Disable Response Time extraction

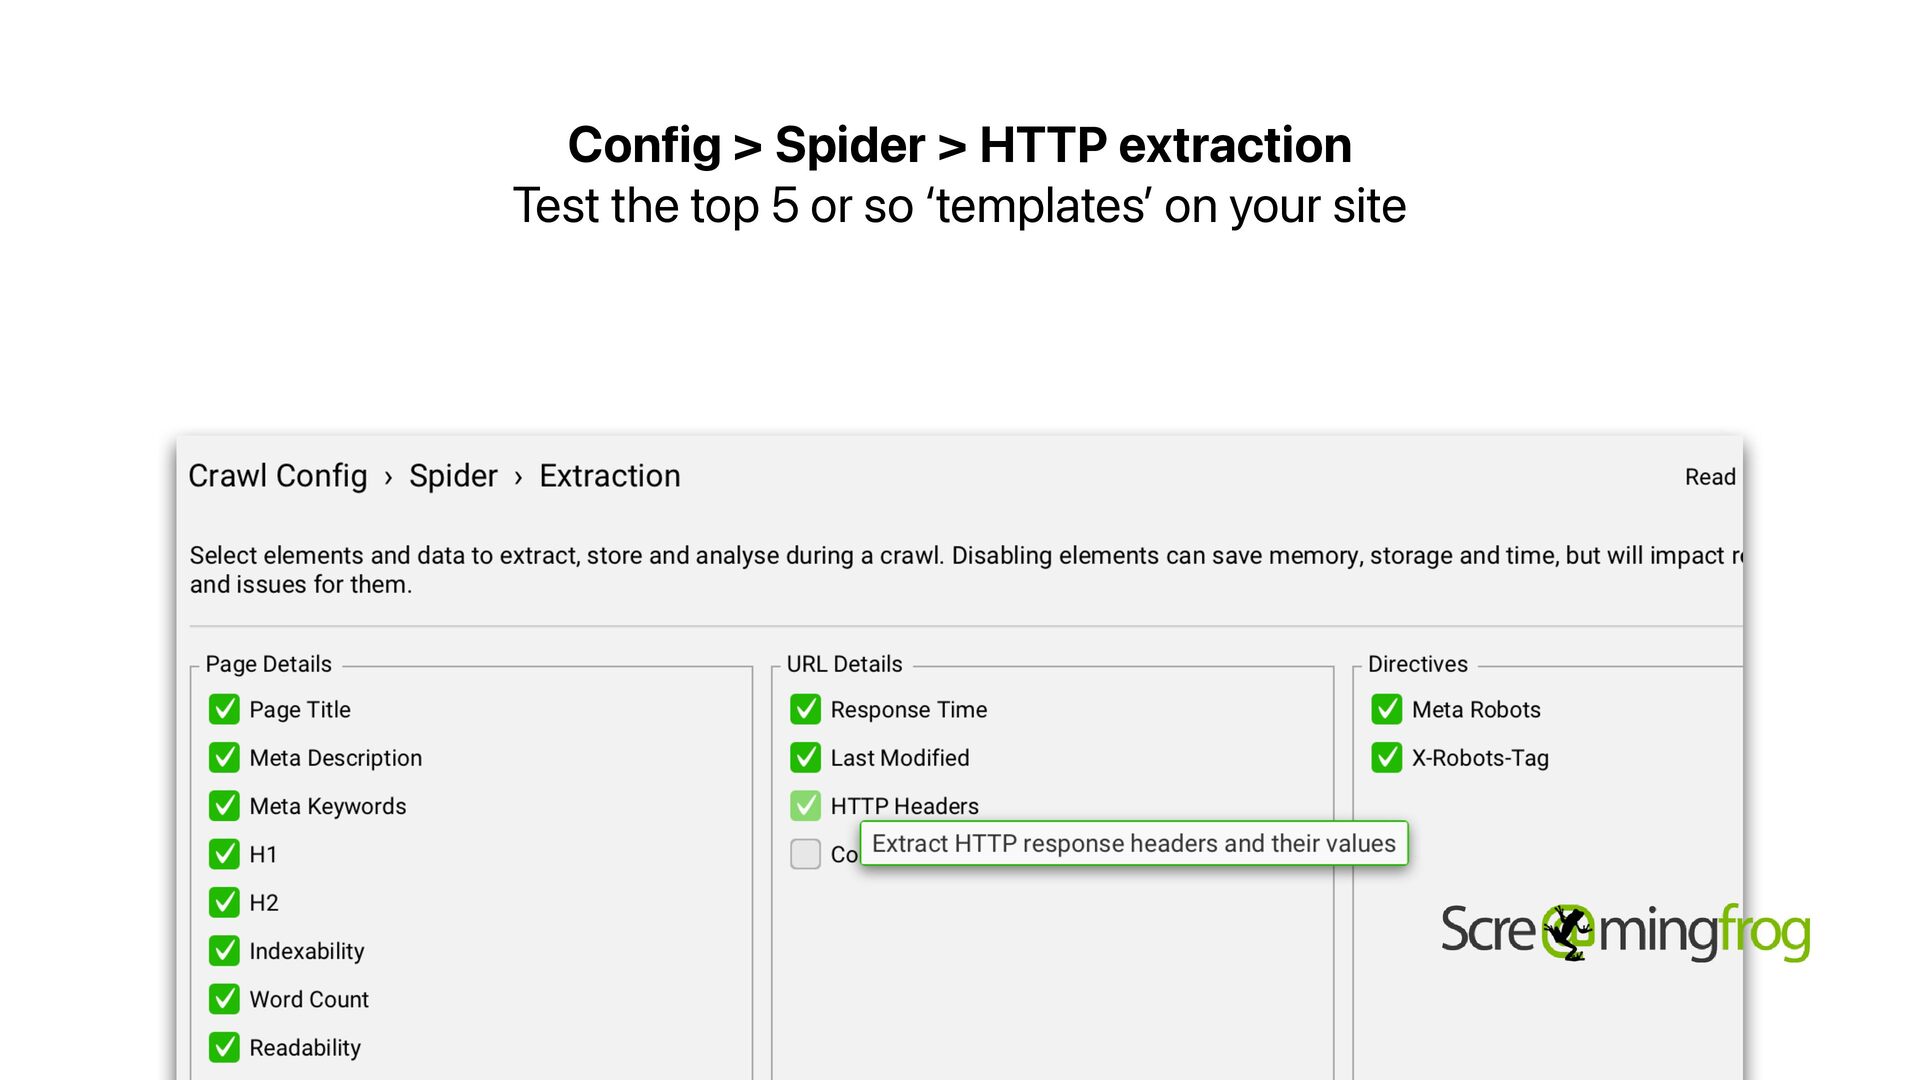805,709
